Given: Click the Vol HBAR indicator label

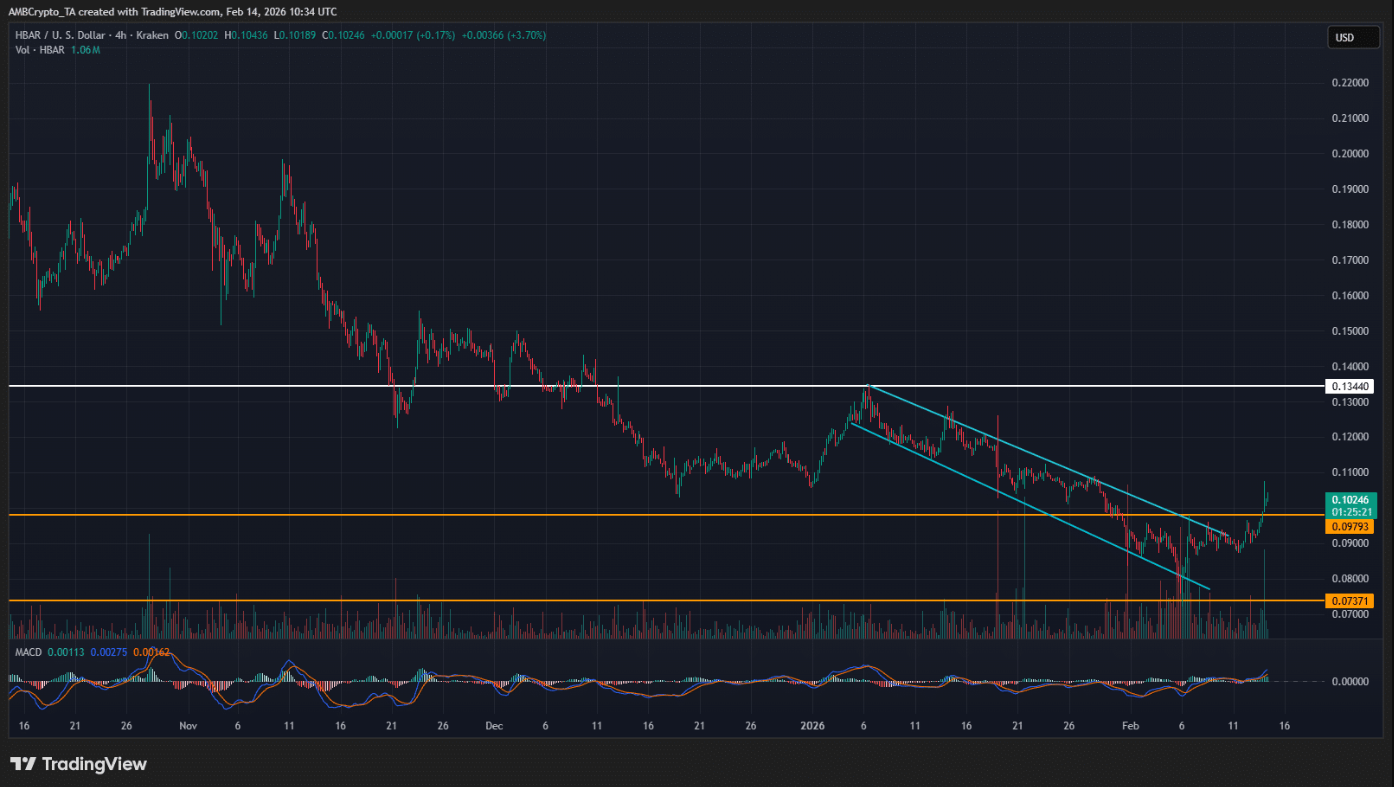Looking at the screenshot, I should [x=39, y=50].
